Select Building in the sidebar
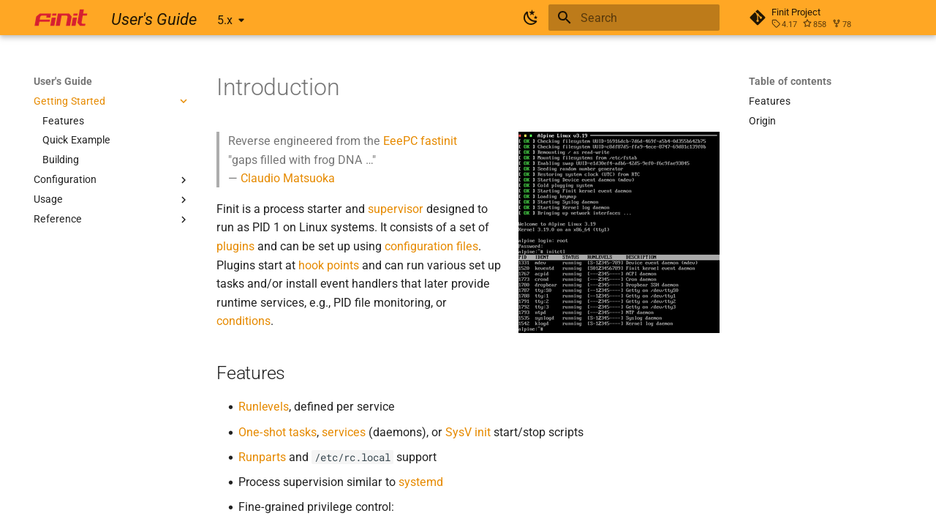 (60, 159)
